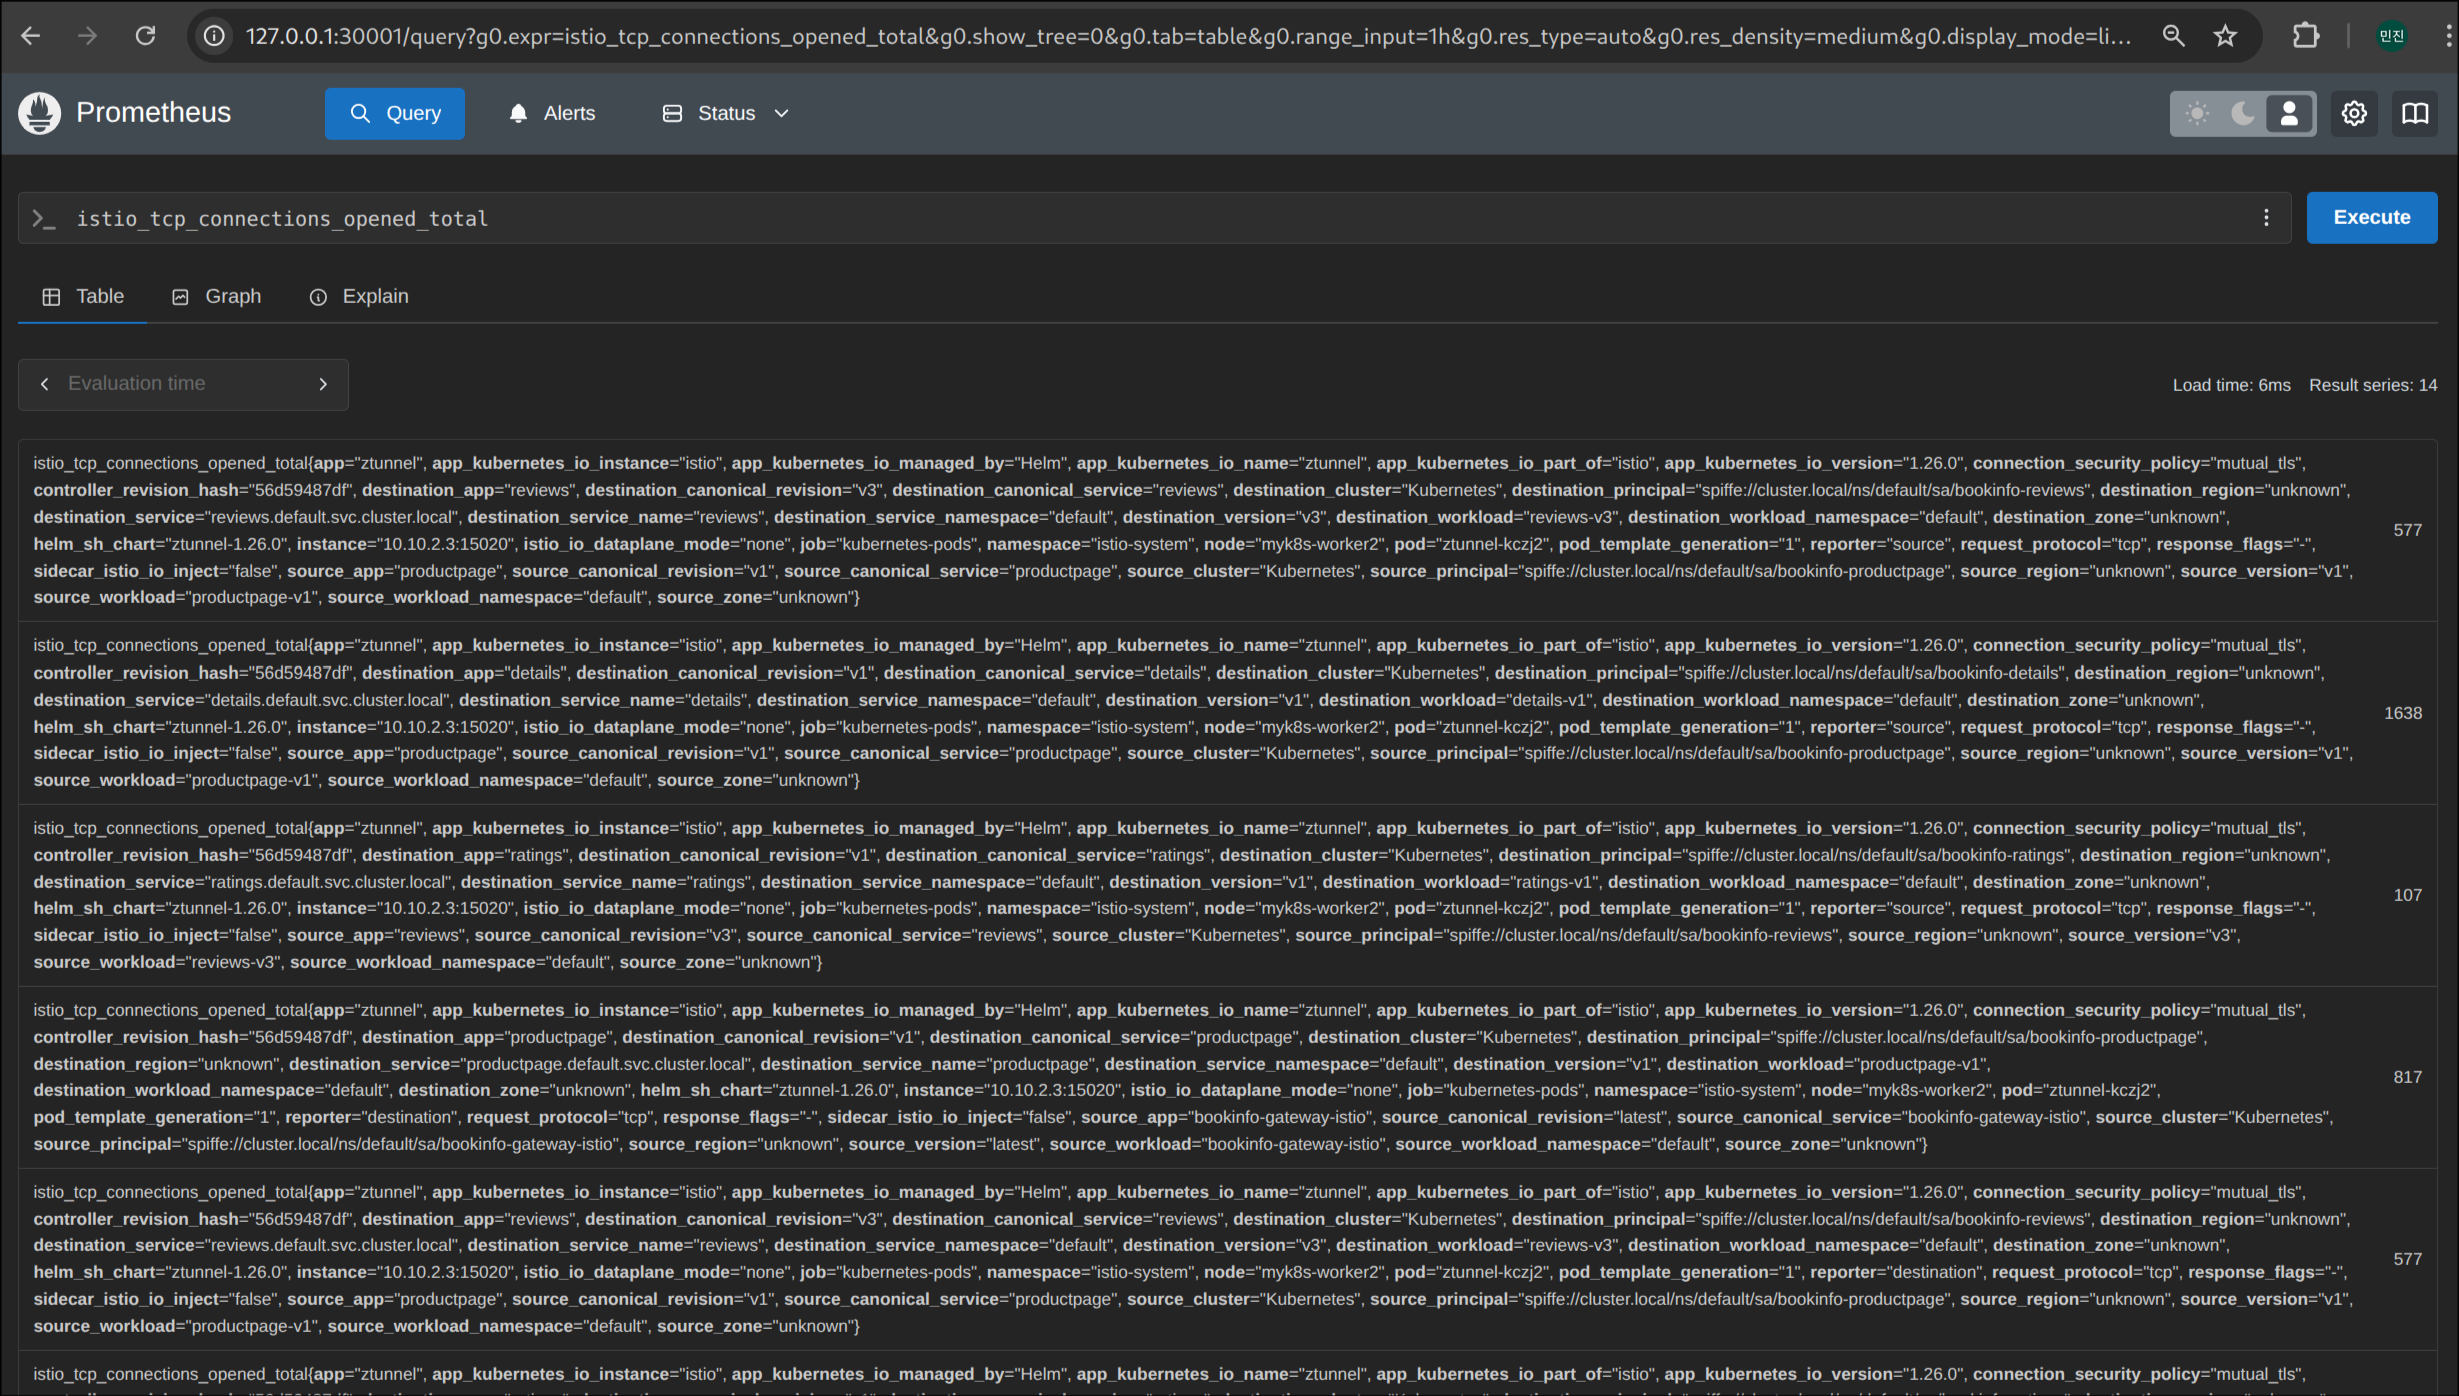Select the result value 107
The image size is (2459, 1396).
tap(2407, 895)
